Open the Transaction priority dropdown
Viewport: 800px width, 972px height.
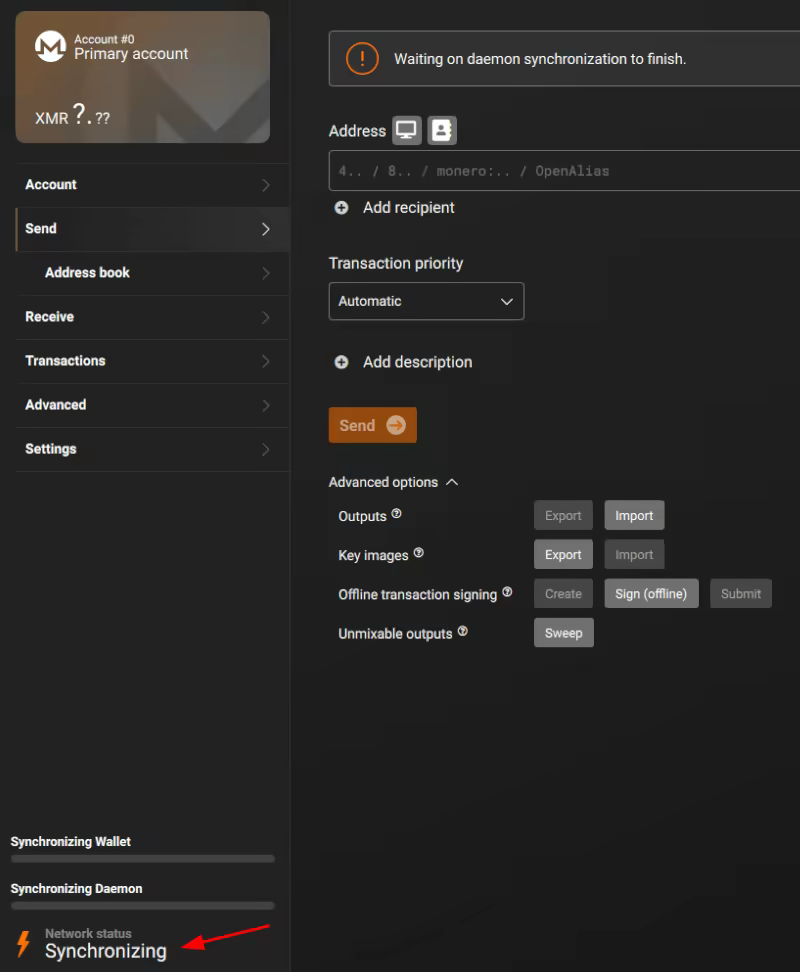(426, 301)
